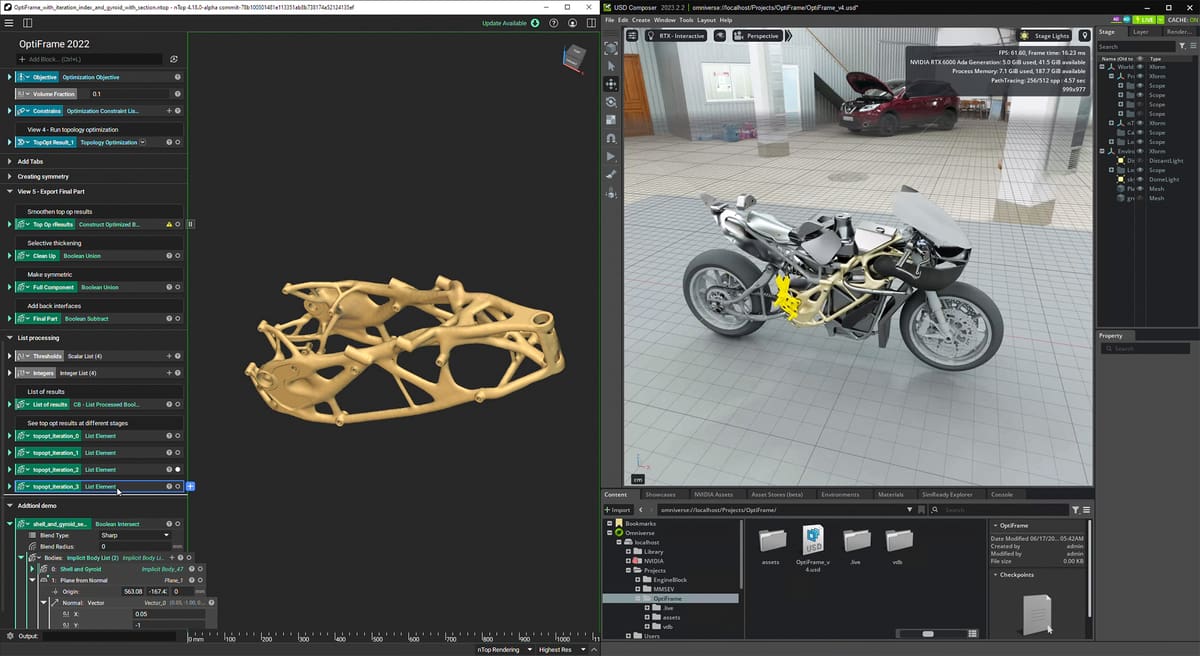
Task: Expand the World node in Stage tree
Action: click(x=1103, y=67)
